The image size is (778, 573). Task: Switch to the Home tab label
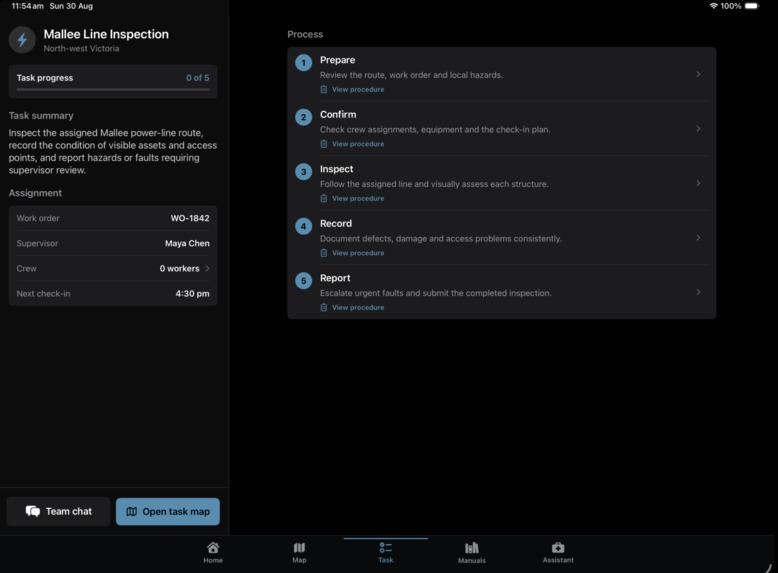213,560
